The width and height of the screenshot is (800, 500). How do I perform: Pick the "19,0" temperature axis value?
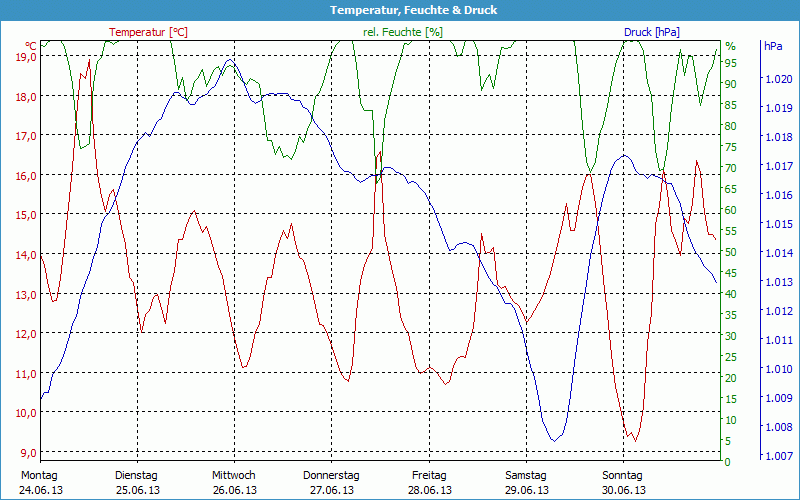(26, 57)
